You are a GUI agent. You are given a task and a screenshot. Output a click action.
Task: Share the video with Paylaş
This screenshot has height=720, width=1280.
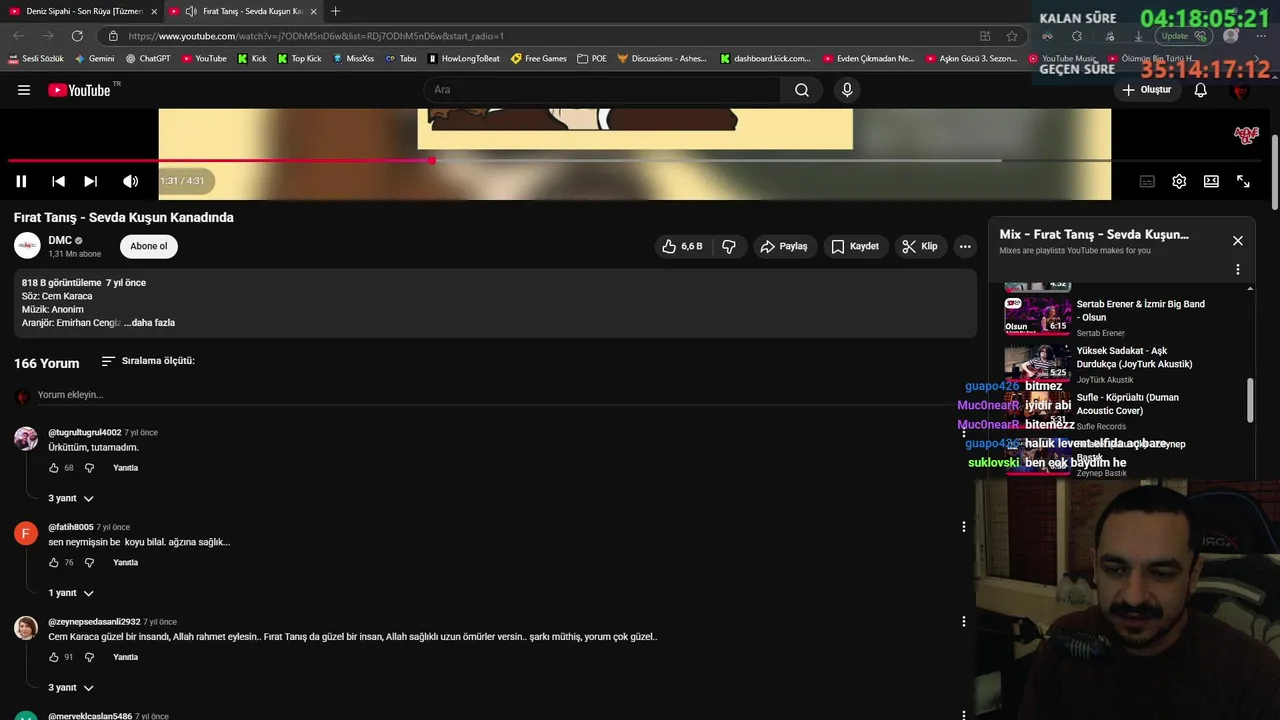[x=783, y=246]
